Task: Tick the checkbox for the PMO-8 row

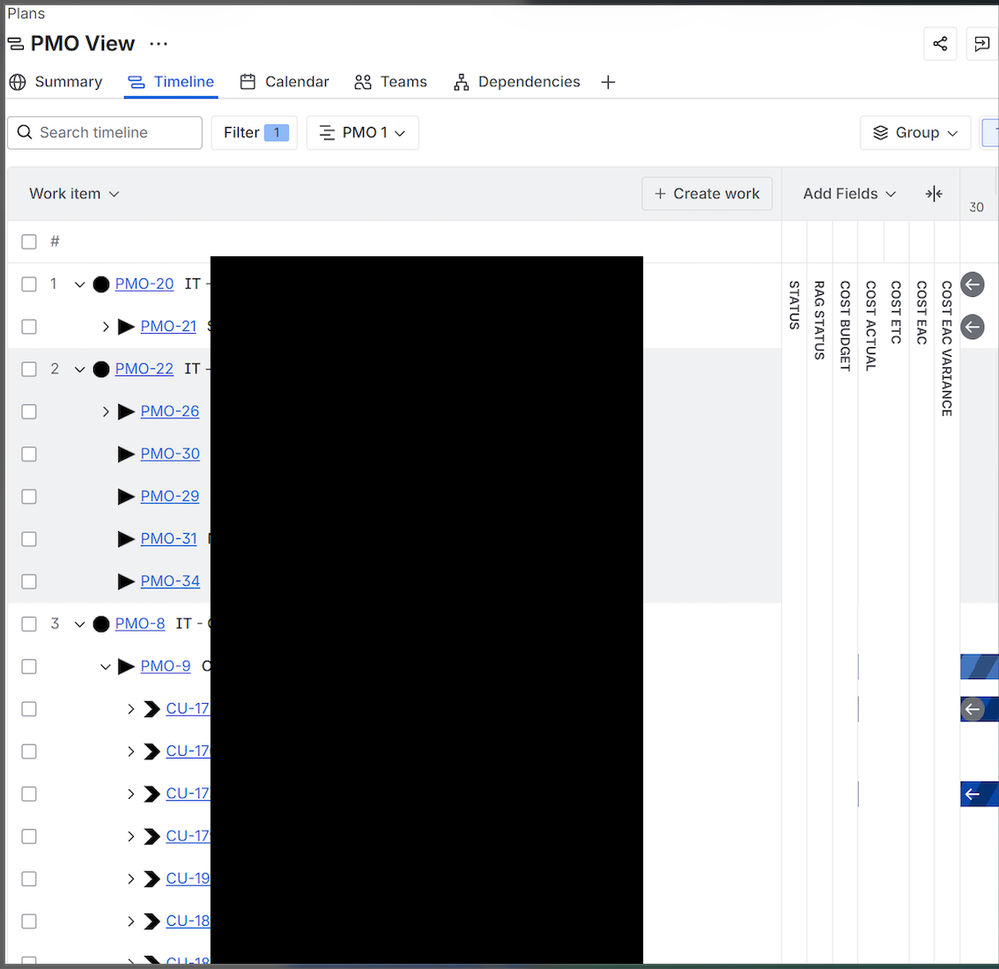Action: pos(29,624)
